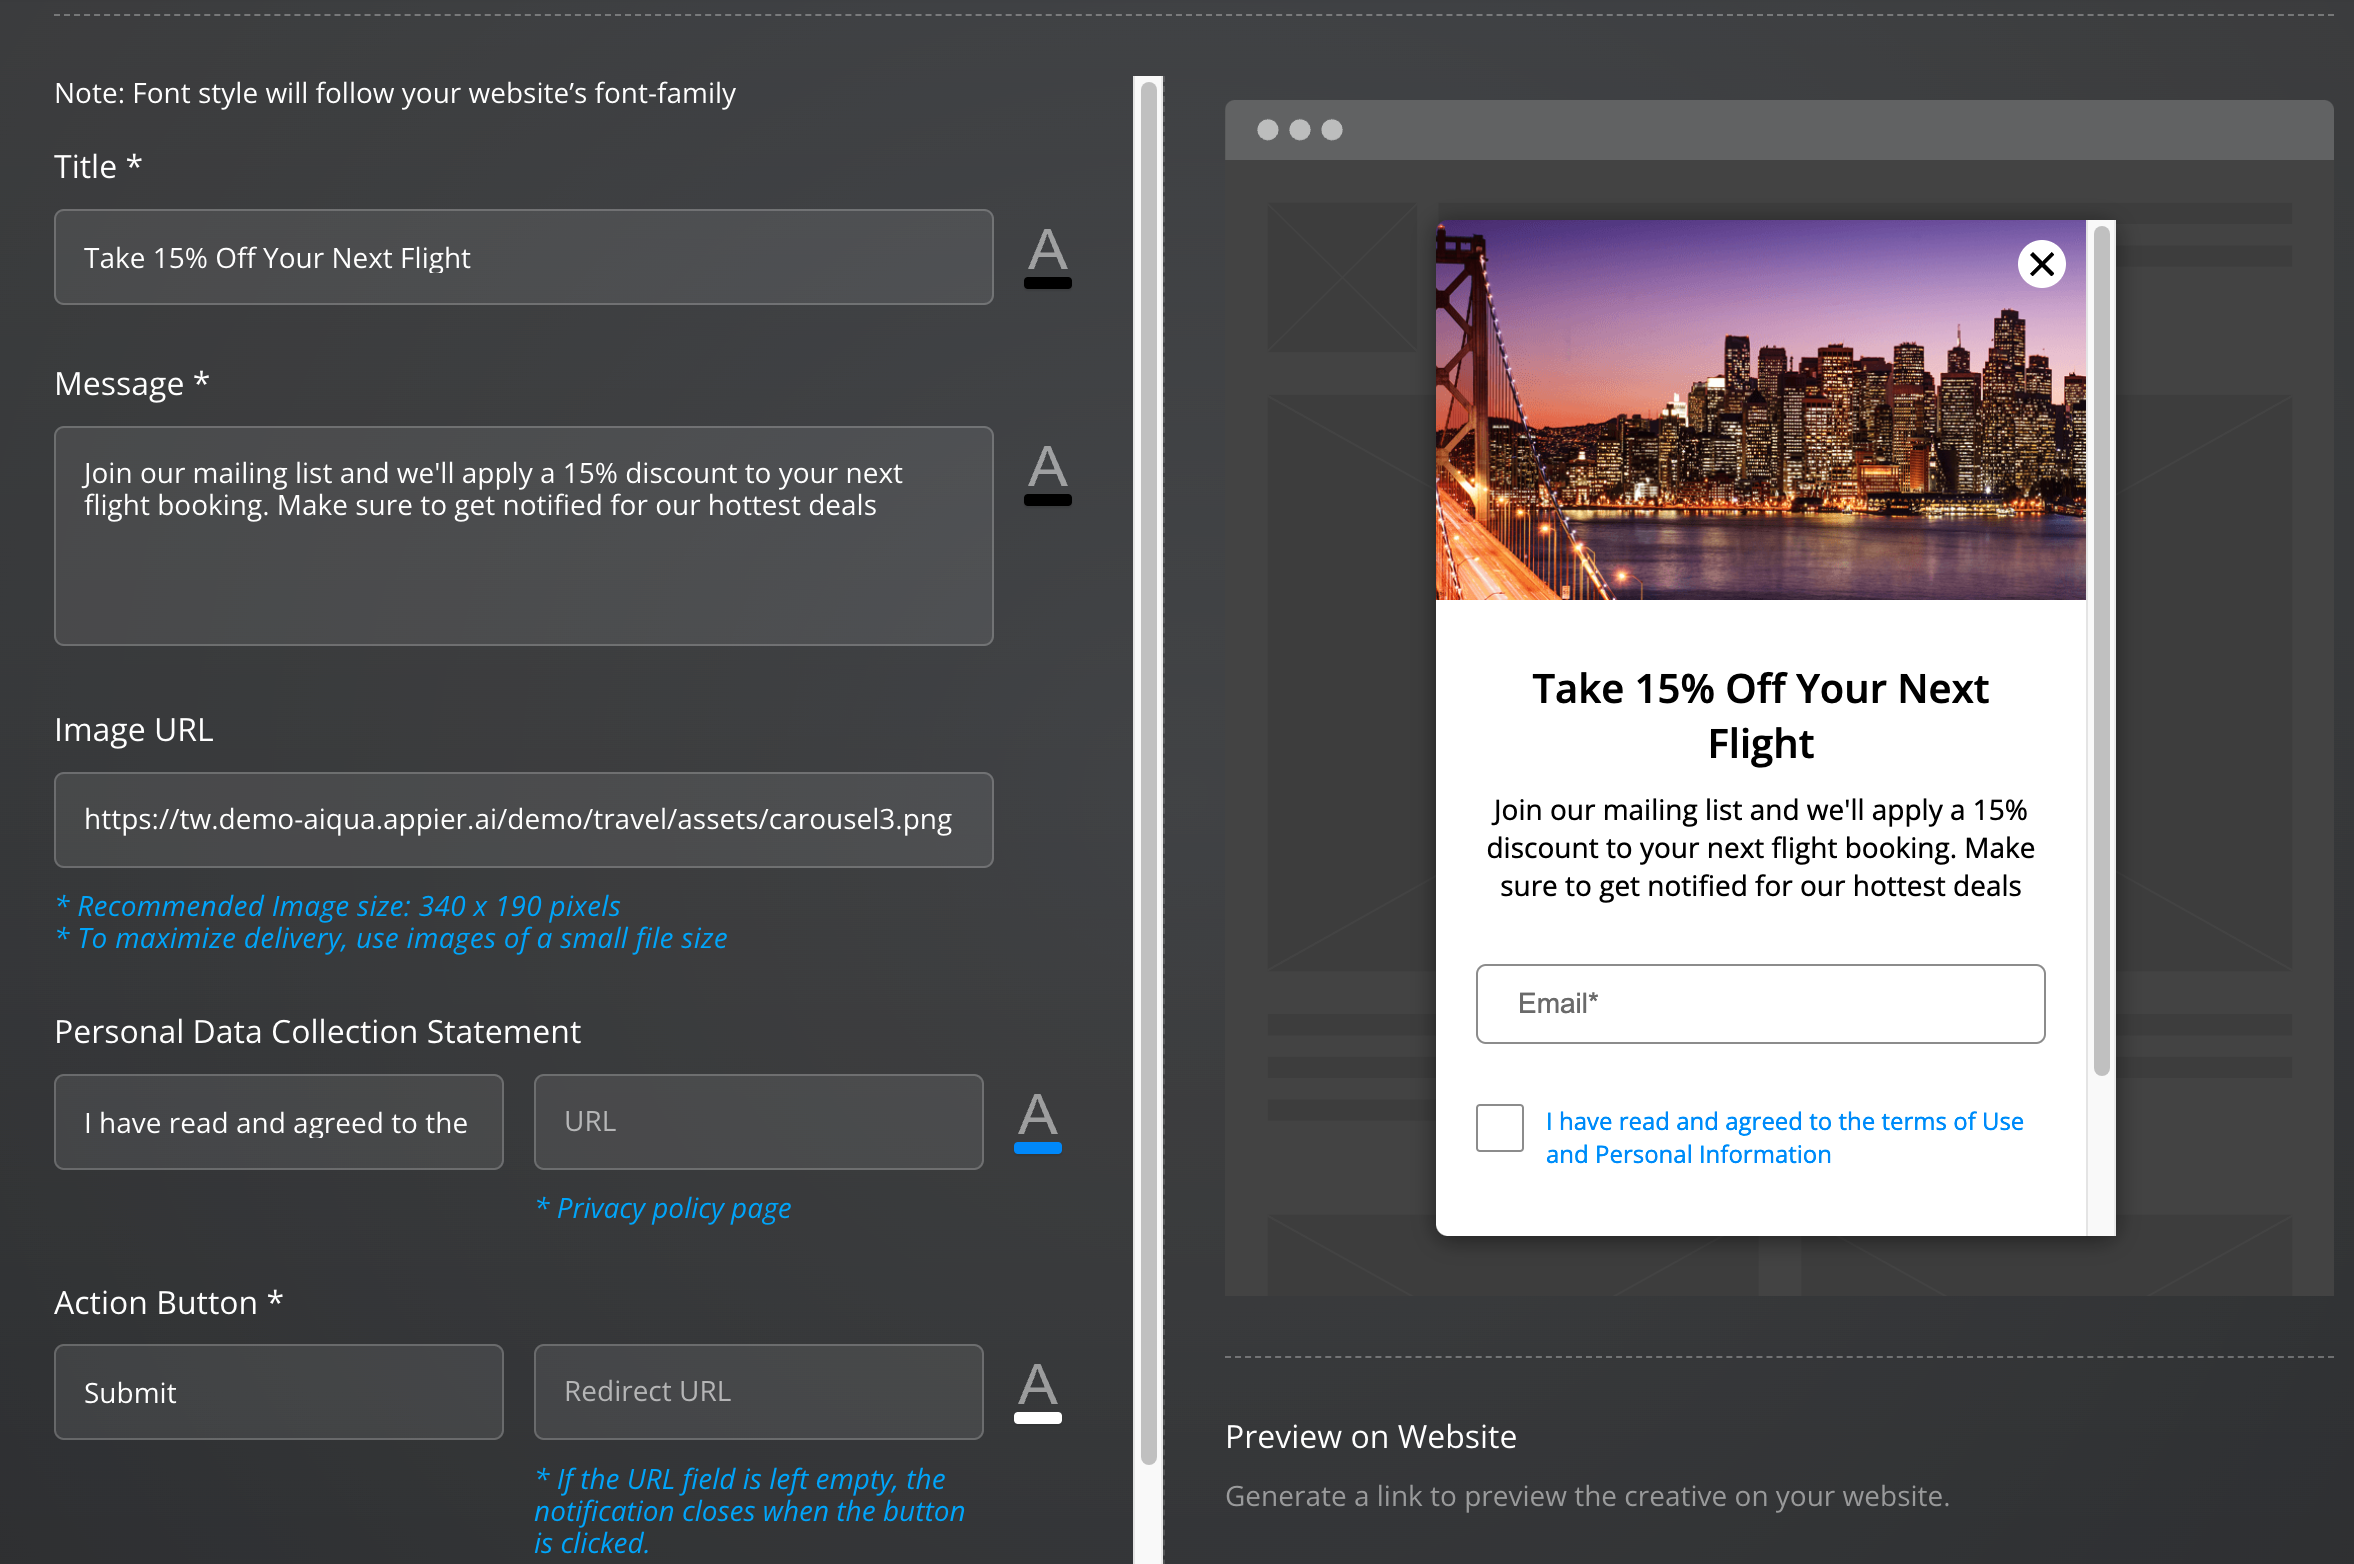The image size is (2354, 1564).
Task: Click the Submit button label field
Action: (278, 1392)
